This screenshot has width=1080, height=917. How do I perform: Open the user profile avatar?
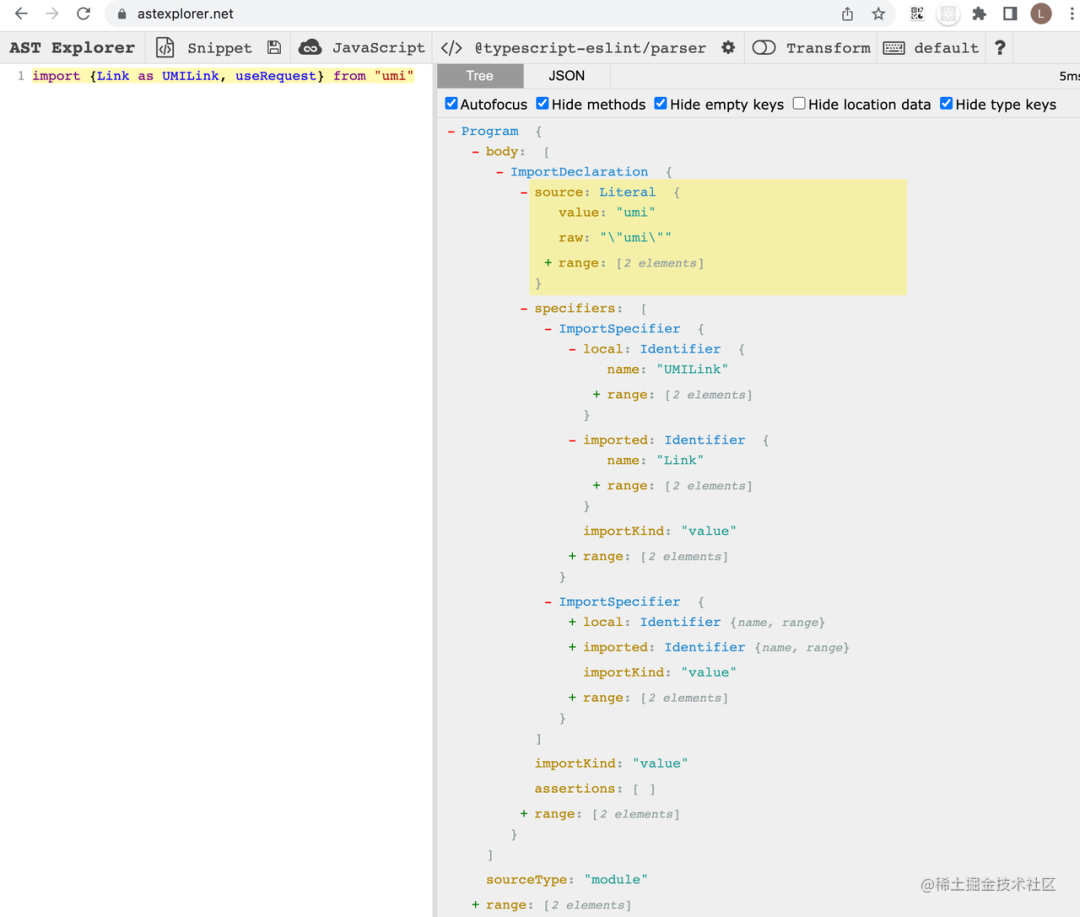pyautogui.click(x=1041, y=14)
